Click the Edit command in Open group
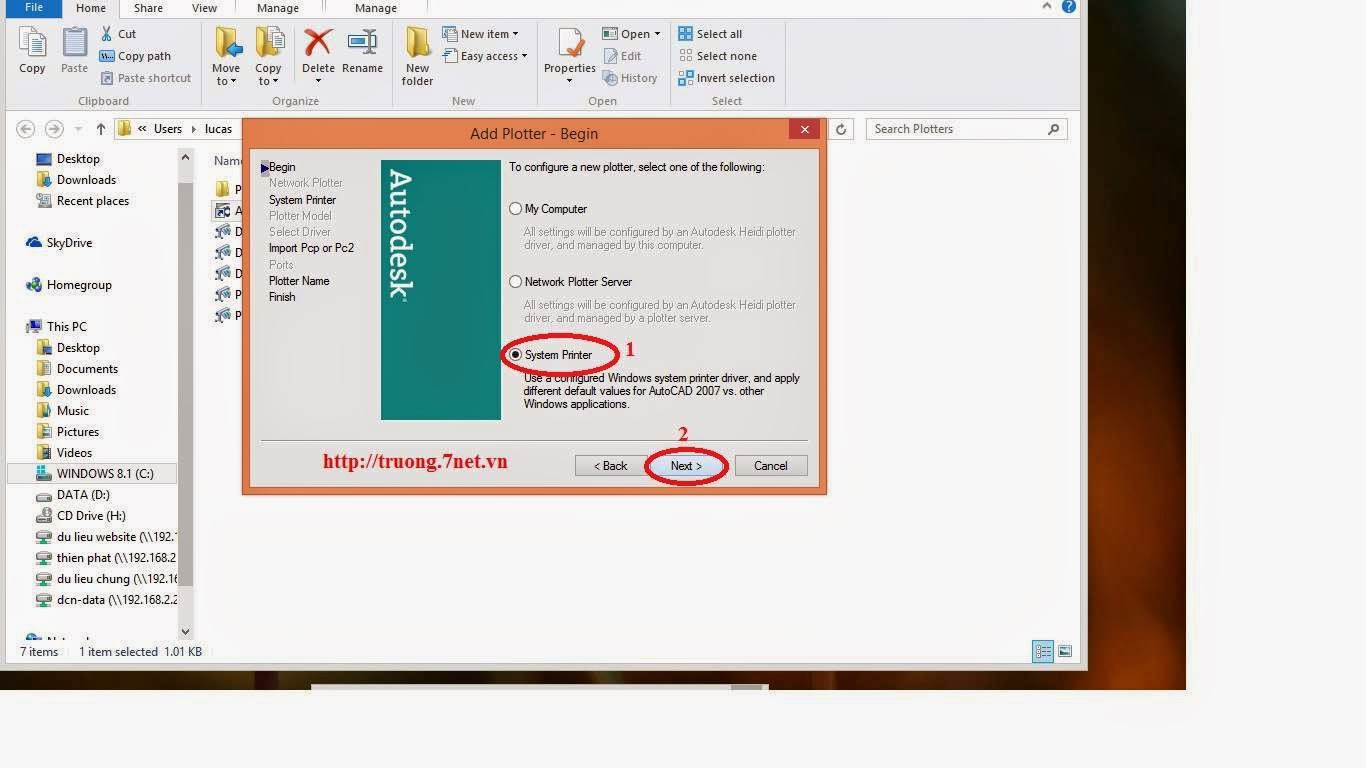Image resolution: width=1366 pixels, height=768 pixels. 622,56
